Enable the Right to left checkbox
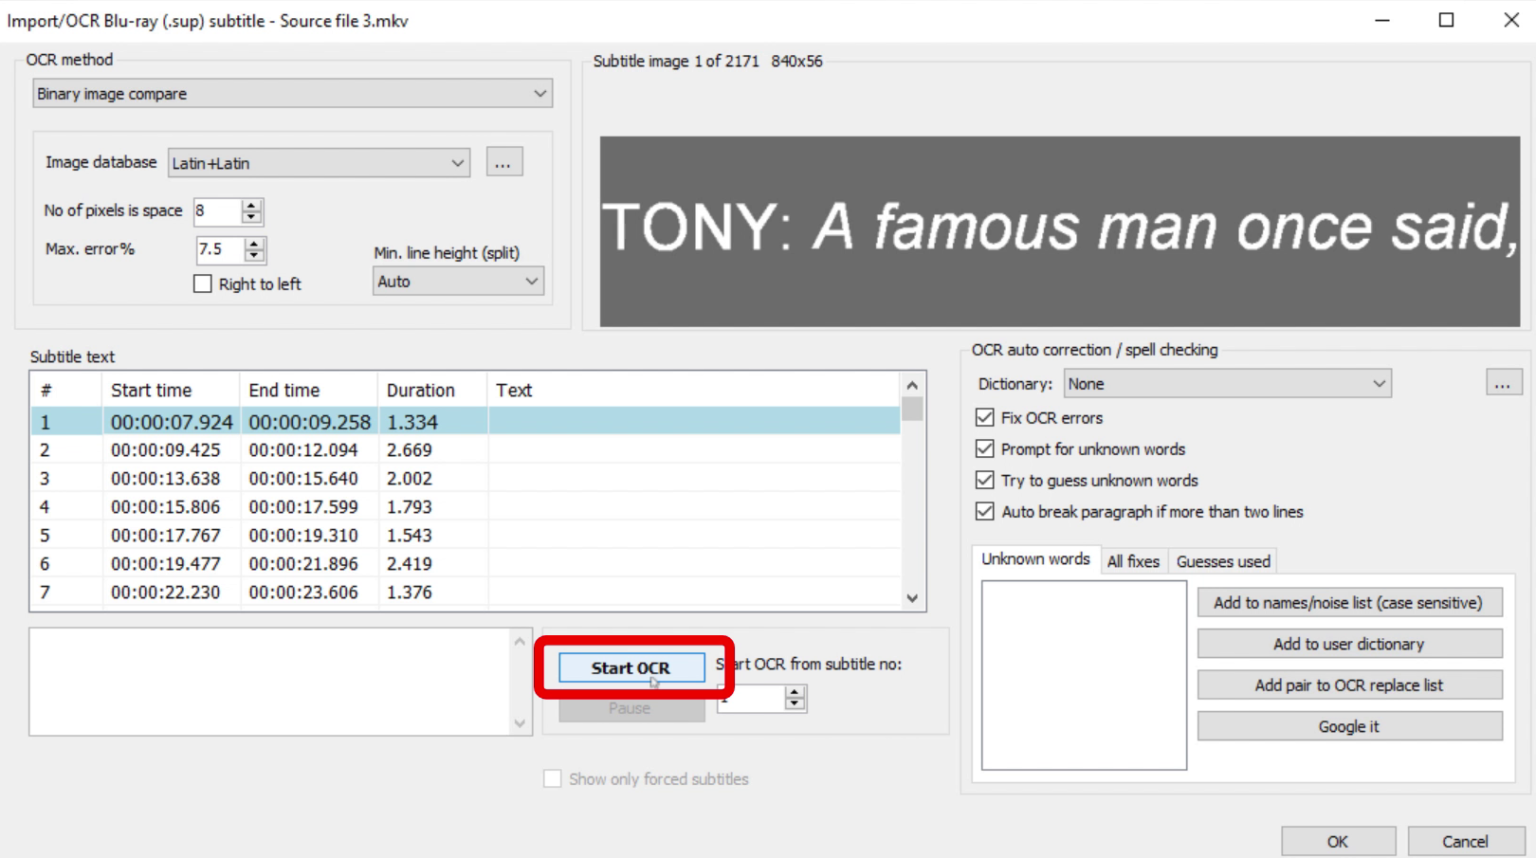The width and height of the screenshot is (1536, 858). pyautogui.click(x=203, y=284)
